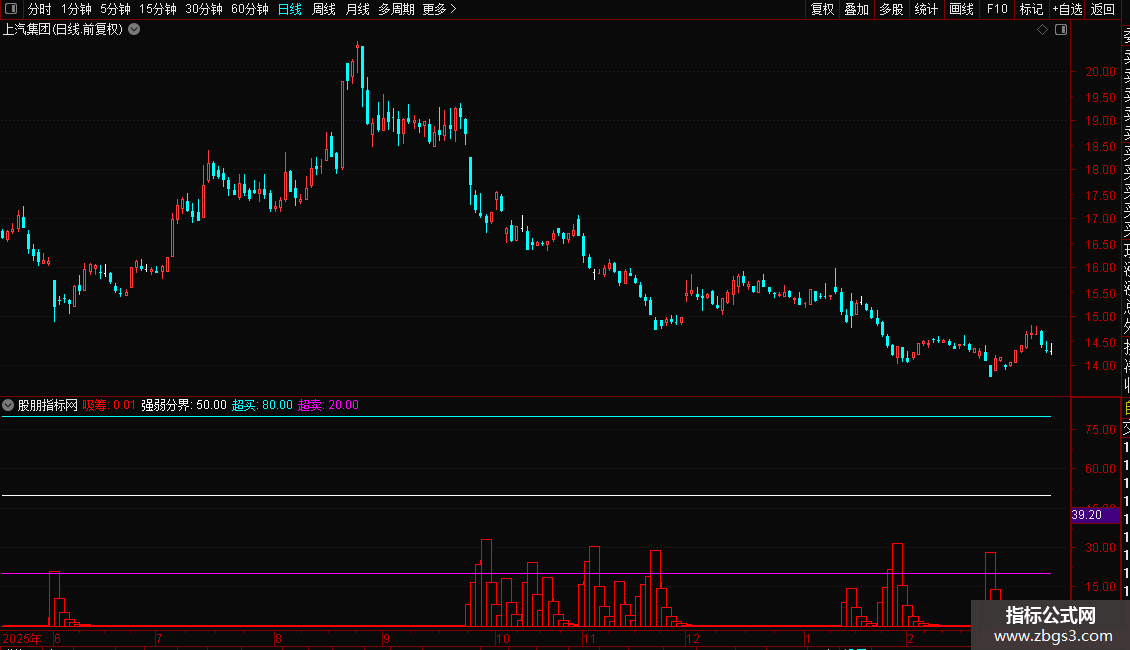Select the 15分钟 period
Viewport: 1130px width, 650px height.
pos(158,9)
